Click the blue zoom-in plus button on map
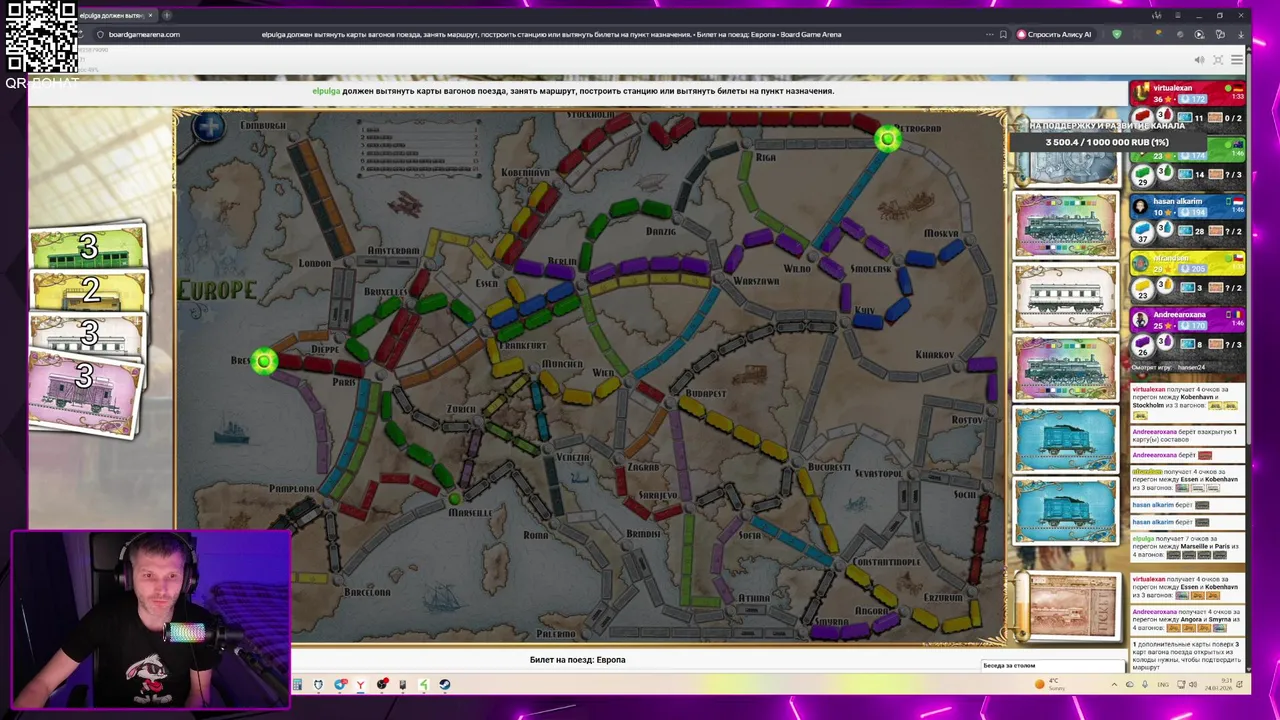 coord(209,127)
